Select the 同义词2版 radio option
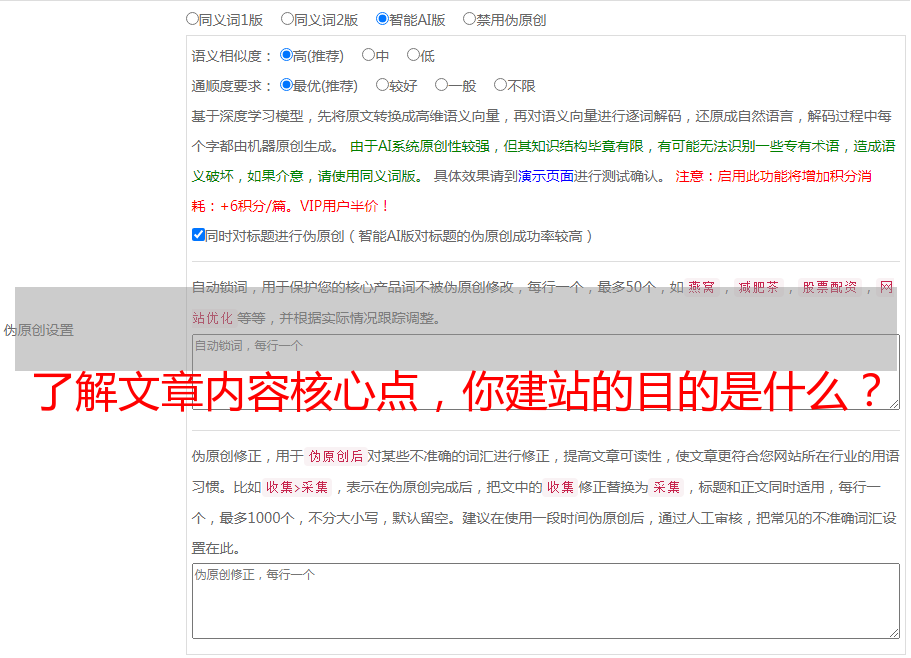This screenshot has height=658, width=911. [287, 19]
